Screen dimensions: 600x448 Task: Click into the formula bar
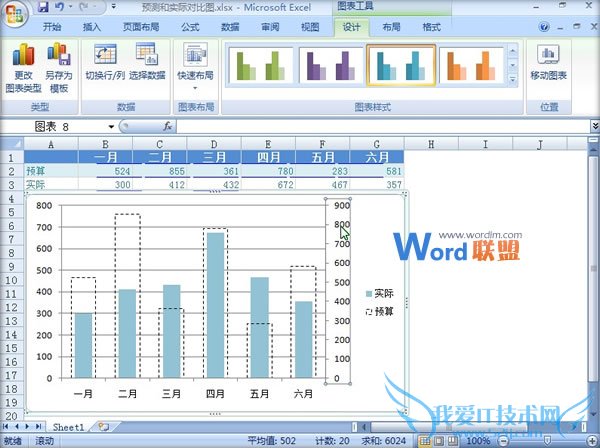(x=383, y=127)
